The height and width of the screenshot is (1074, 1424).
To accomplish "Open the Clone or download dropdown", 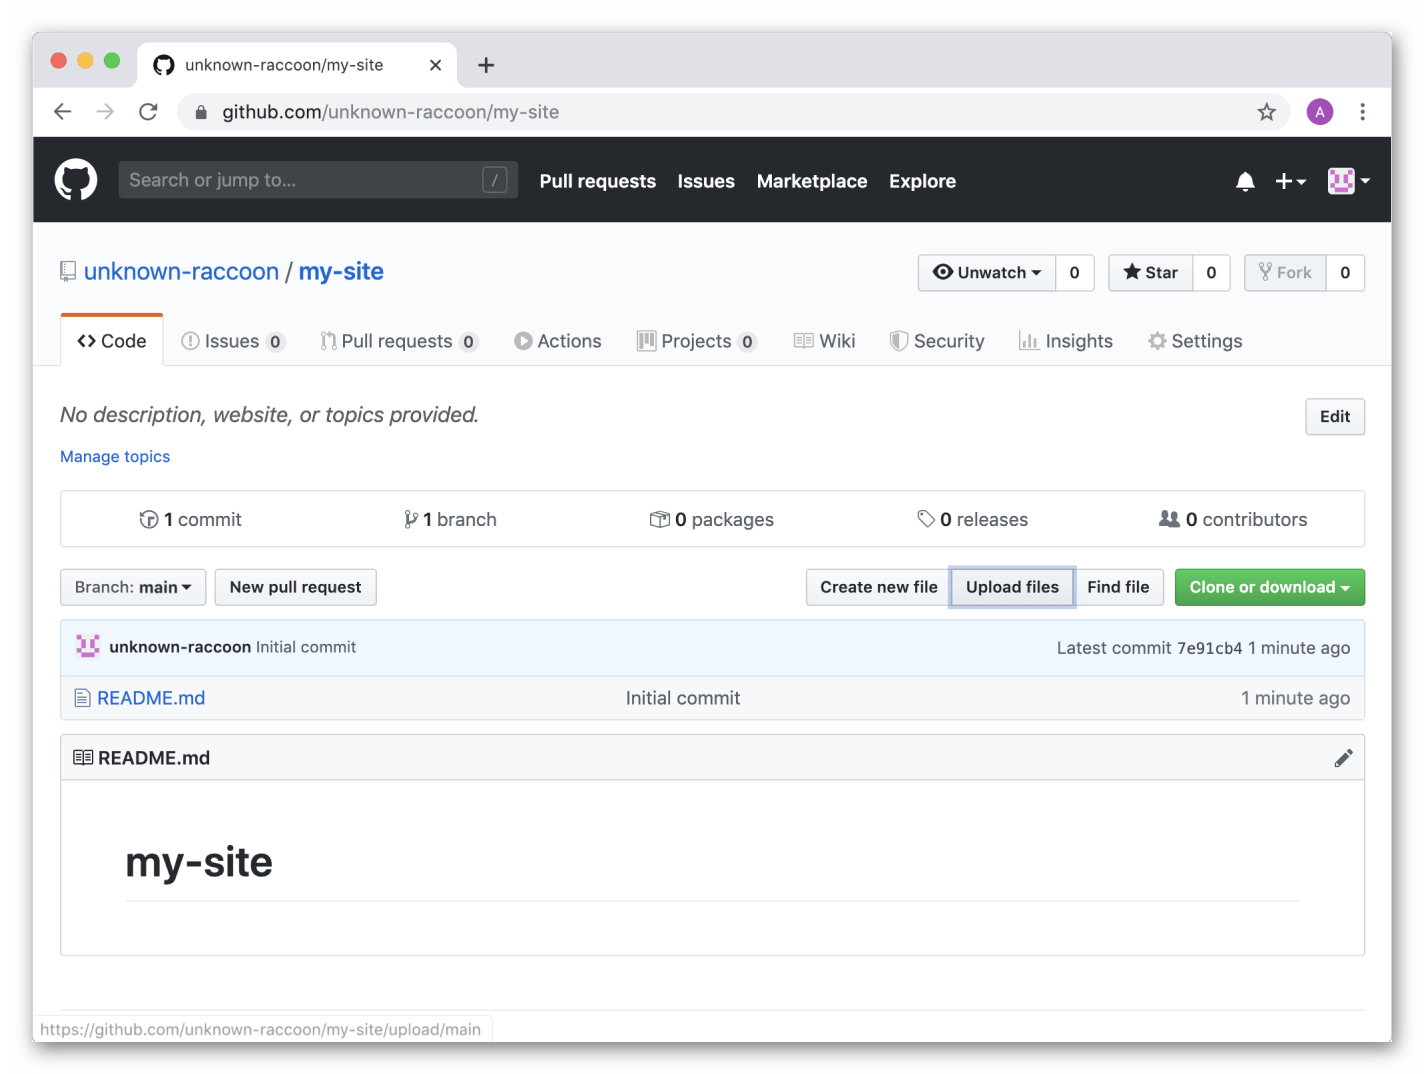I will [1270, 587].
